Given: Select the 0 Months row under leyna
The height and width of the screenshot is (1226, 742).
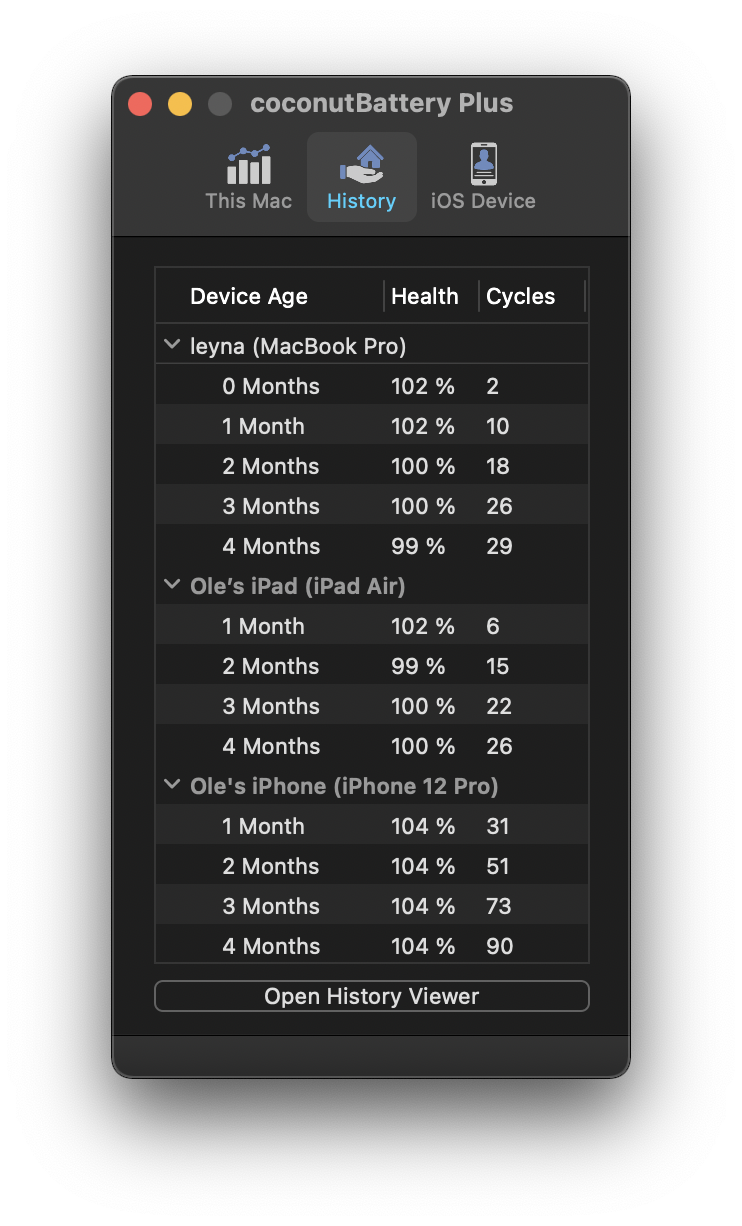Looking at the screenshot, I should 371,386.
